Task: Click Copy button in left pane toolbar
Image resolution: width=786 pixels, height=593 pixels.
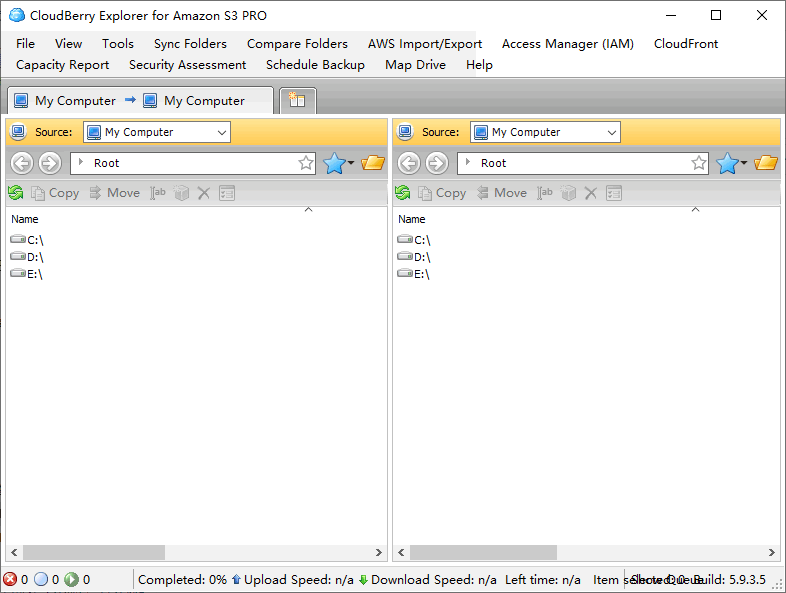Action: point(56,193)
